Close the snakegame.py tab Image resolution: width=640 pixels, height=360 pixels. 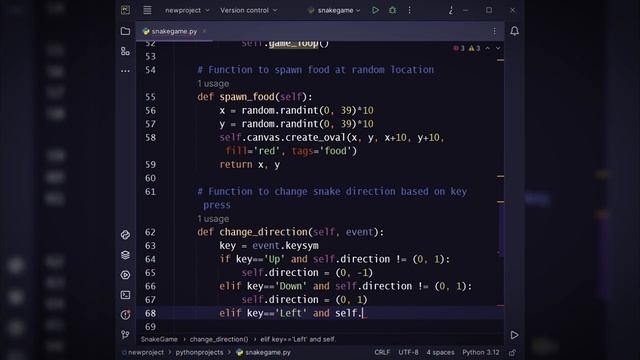[204, 31]
